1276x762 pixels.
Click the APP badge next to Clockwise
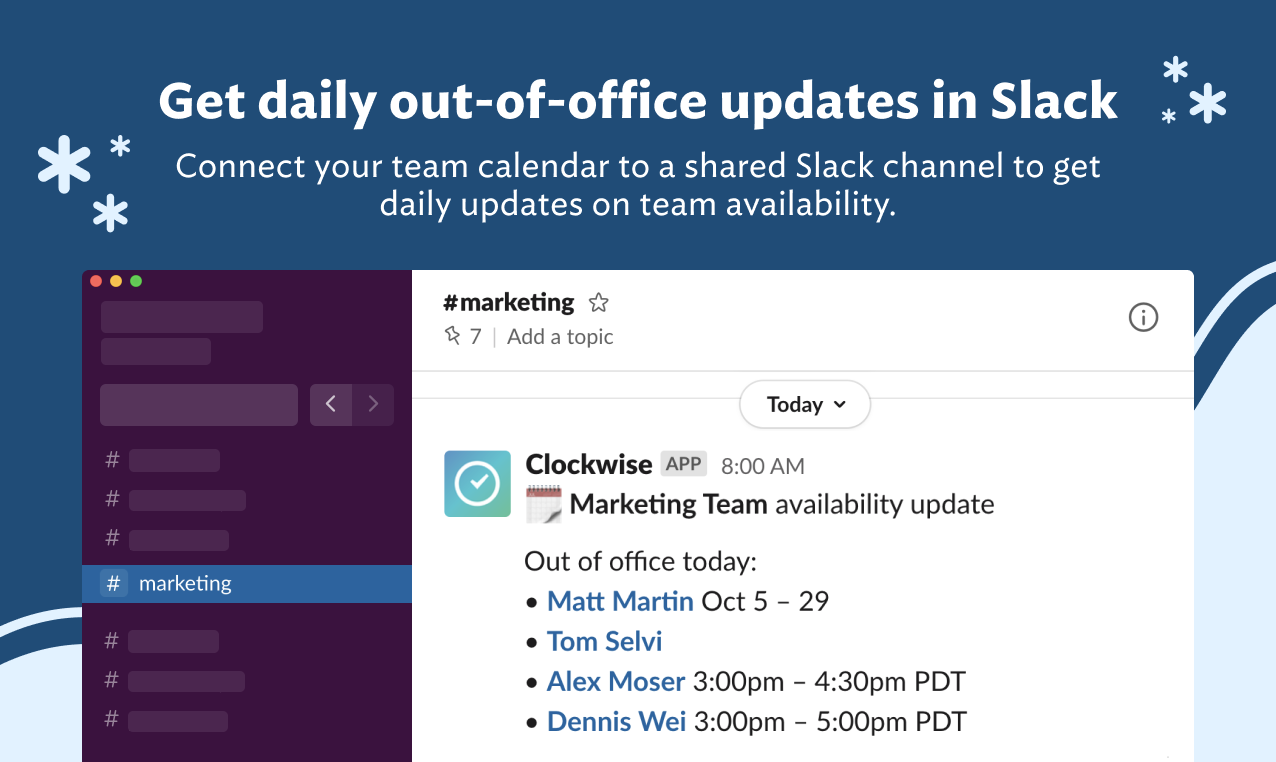click(686, 463)
